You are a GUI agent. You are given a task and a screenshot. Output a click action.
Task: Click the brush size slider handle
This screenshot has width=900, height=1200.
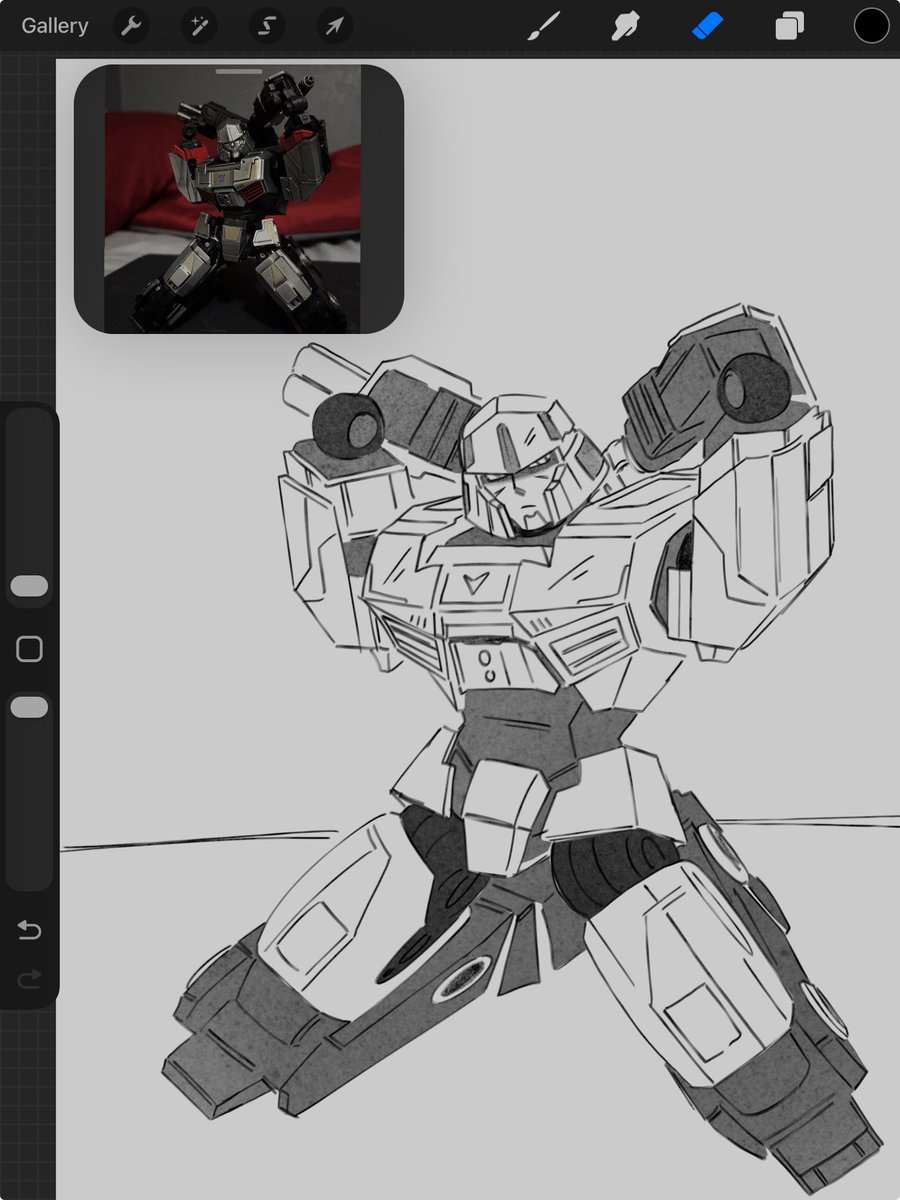(29, 586)
